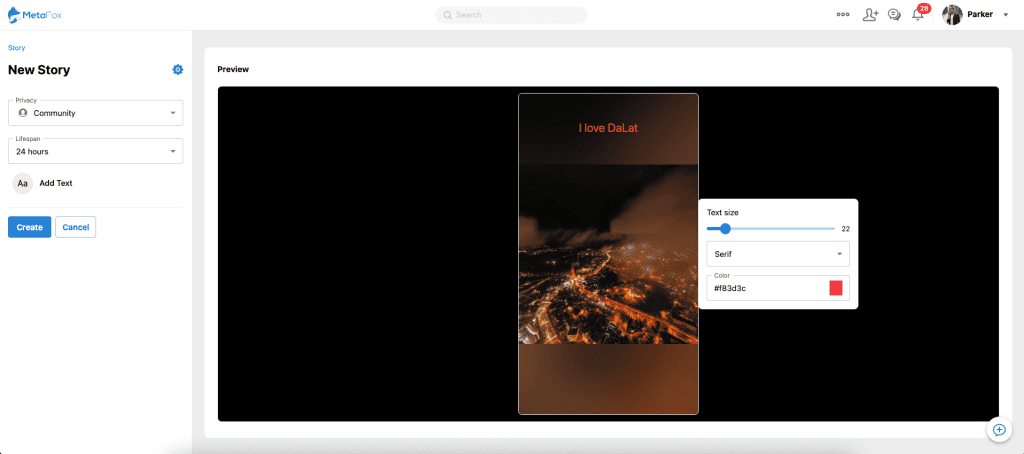Open the Serif font family dropdown
This screenshot has height=454, width=1024.
(x=777, y=254)
